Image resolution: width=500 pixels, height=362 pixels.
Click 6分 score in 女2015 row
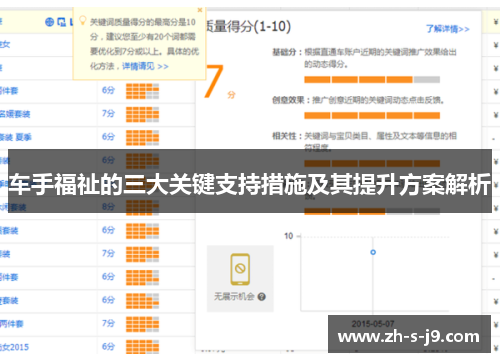point(108,347)
